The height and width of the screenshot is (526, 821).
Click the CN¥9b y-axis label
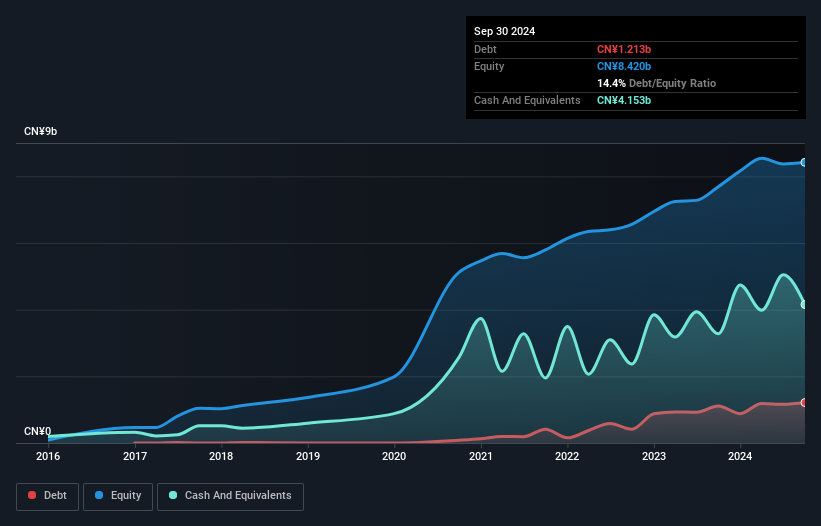click(x=40, y=131)
